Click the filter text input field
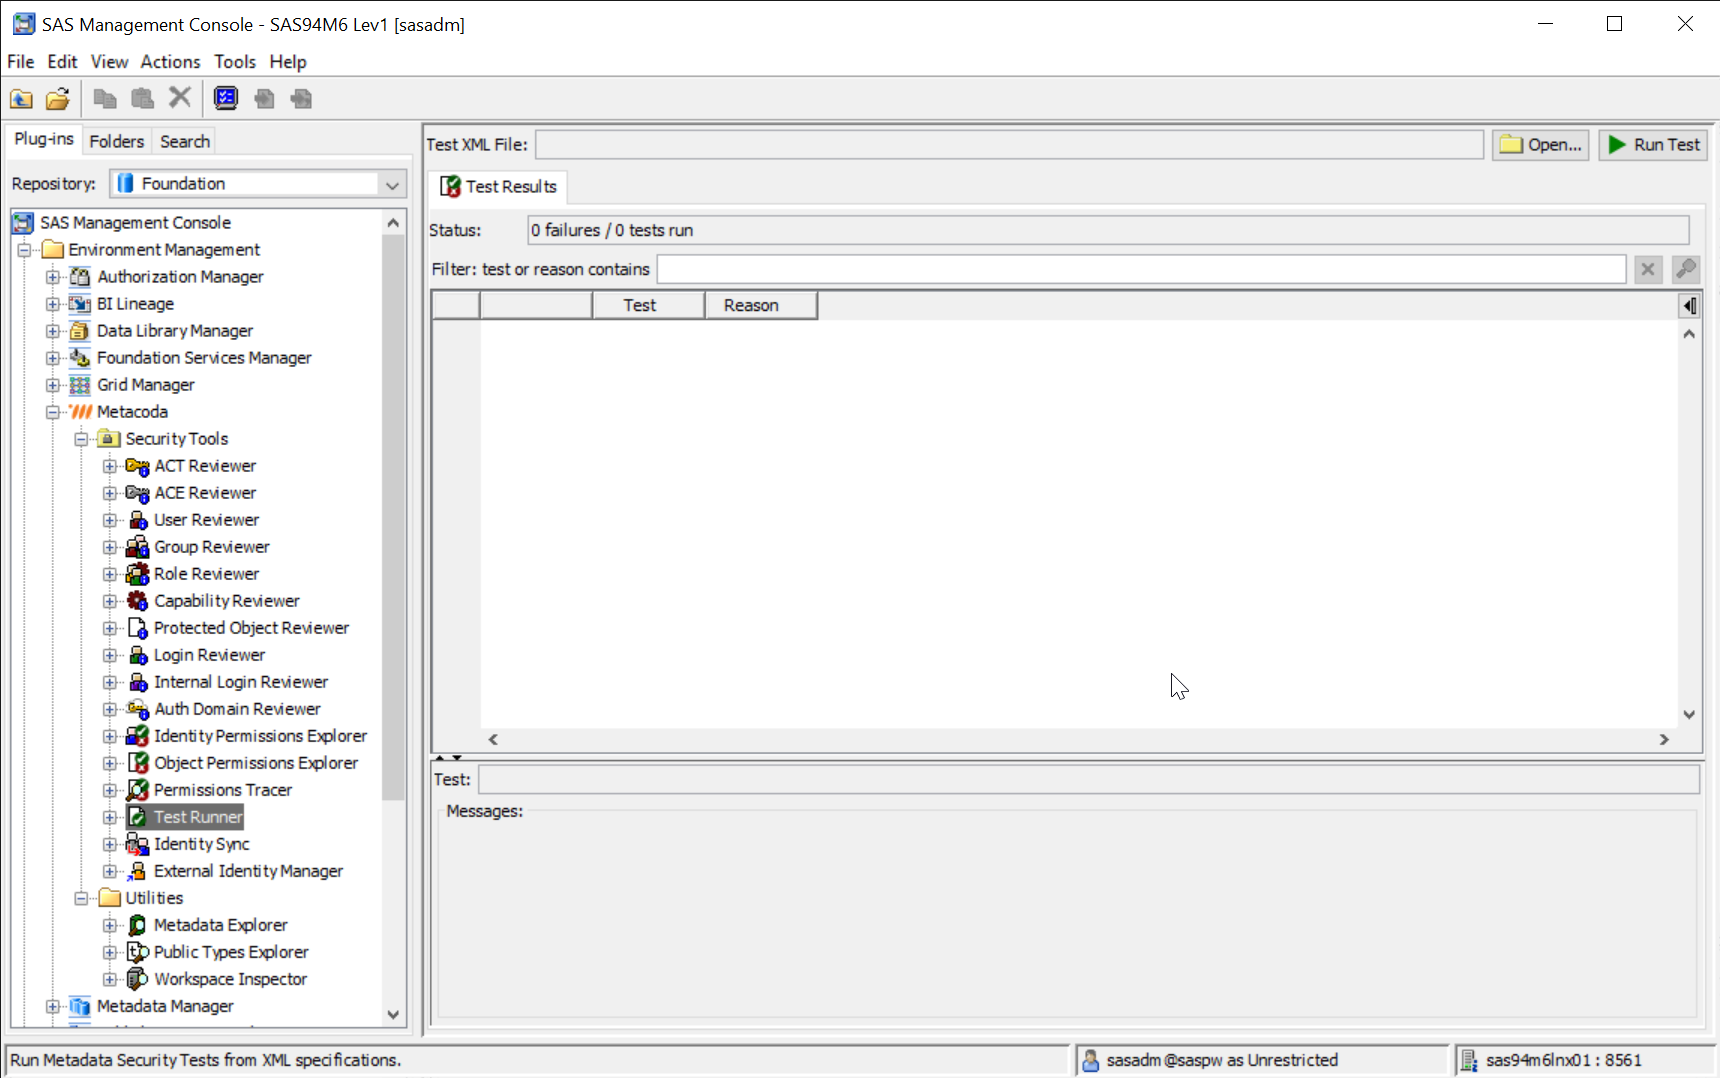Image resolution: width=1720 pixels, height=1078 pixels. coord(1141,269)
